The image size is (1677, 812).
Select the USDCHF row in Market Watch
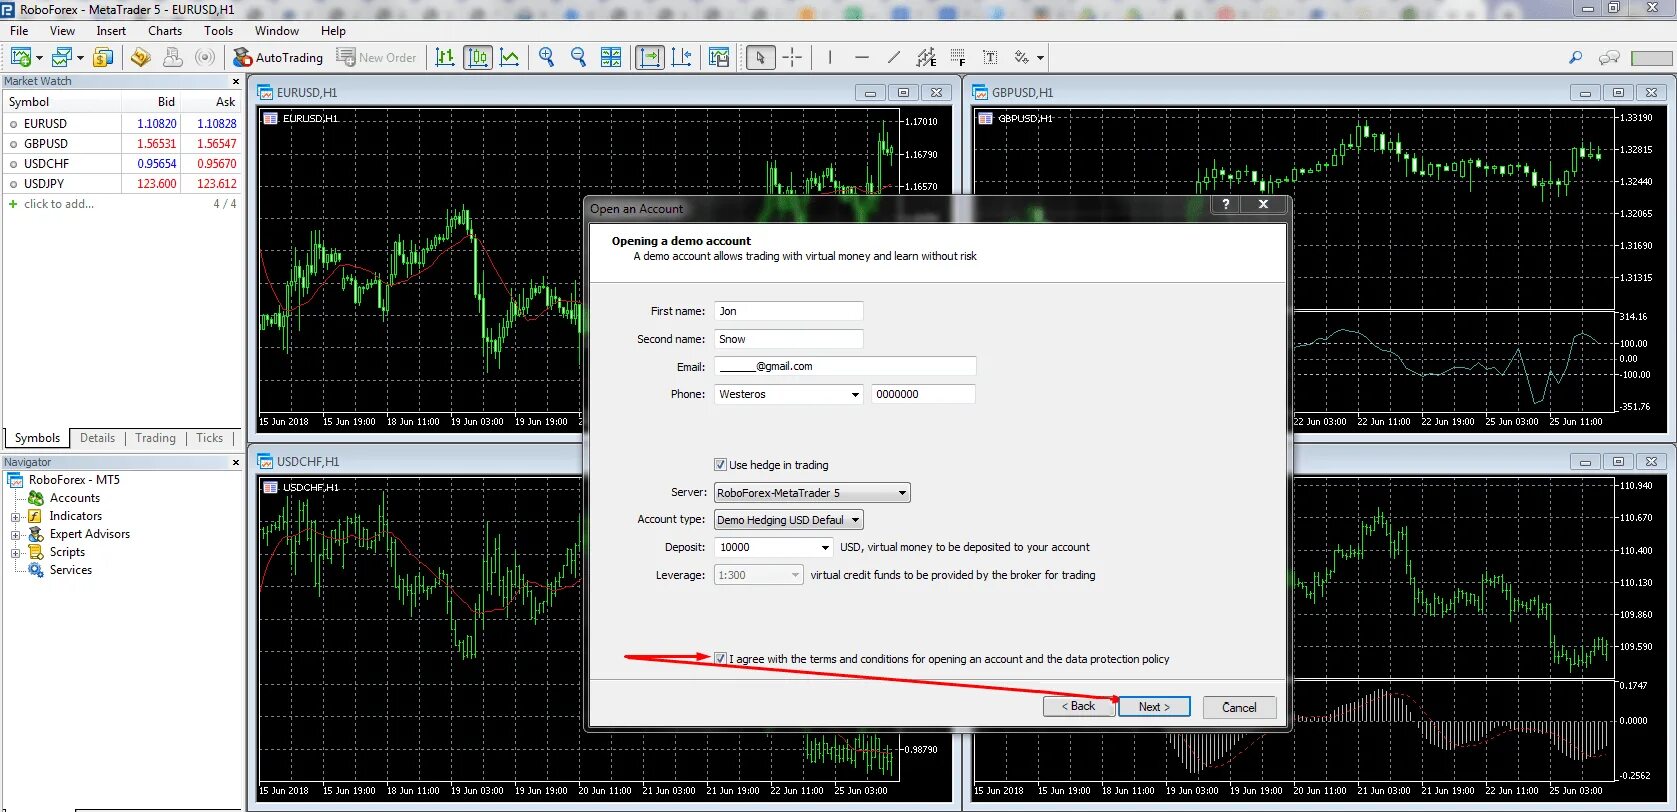(122, 164)
